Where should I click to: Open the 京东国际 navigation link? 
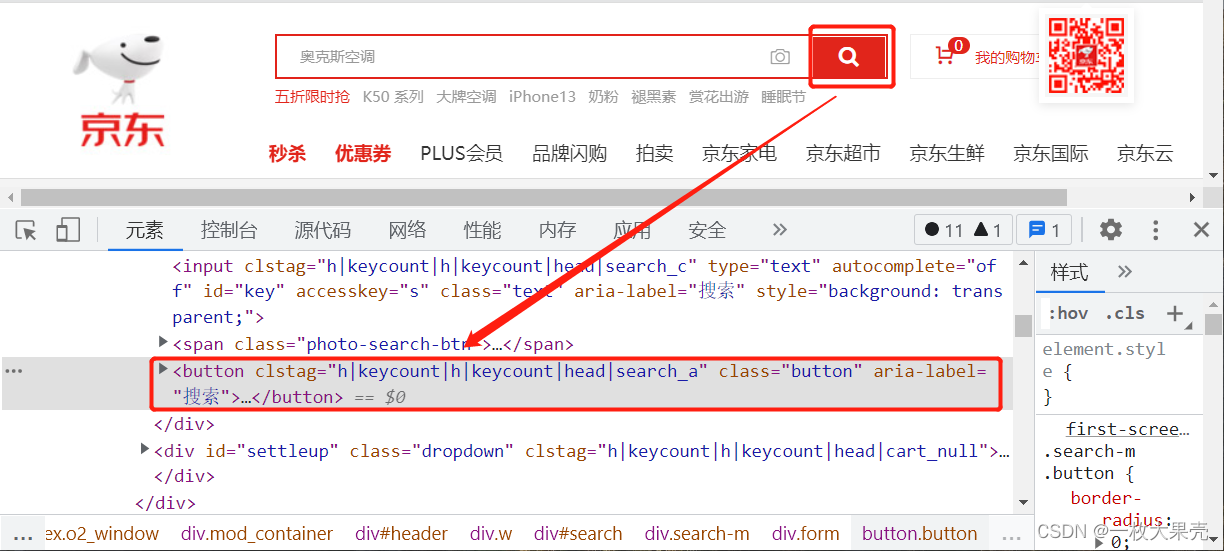(x=1051, y=154)
